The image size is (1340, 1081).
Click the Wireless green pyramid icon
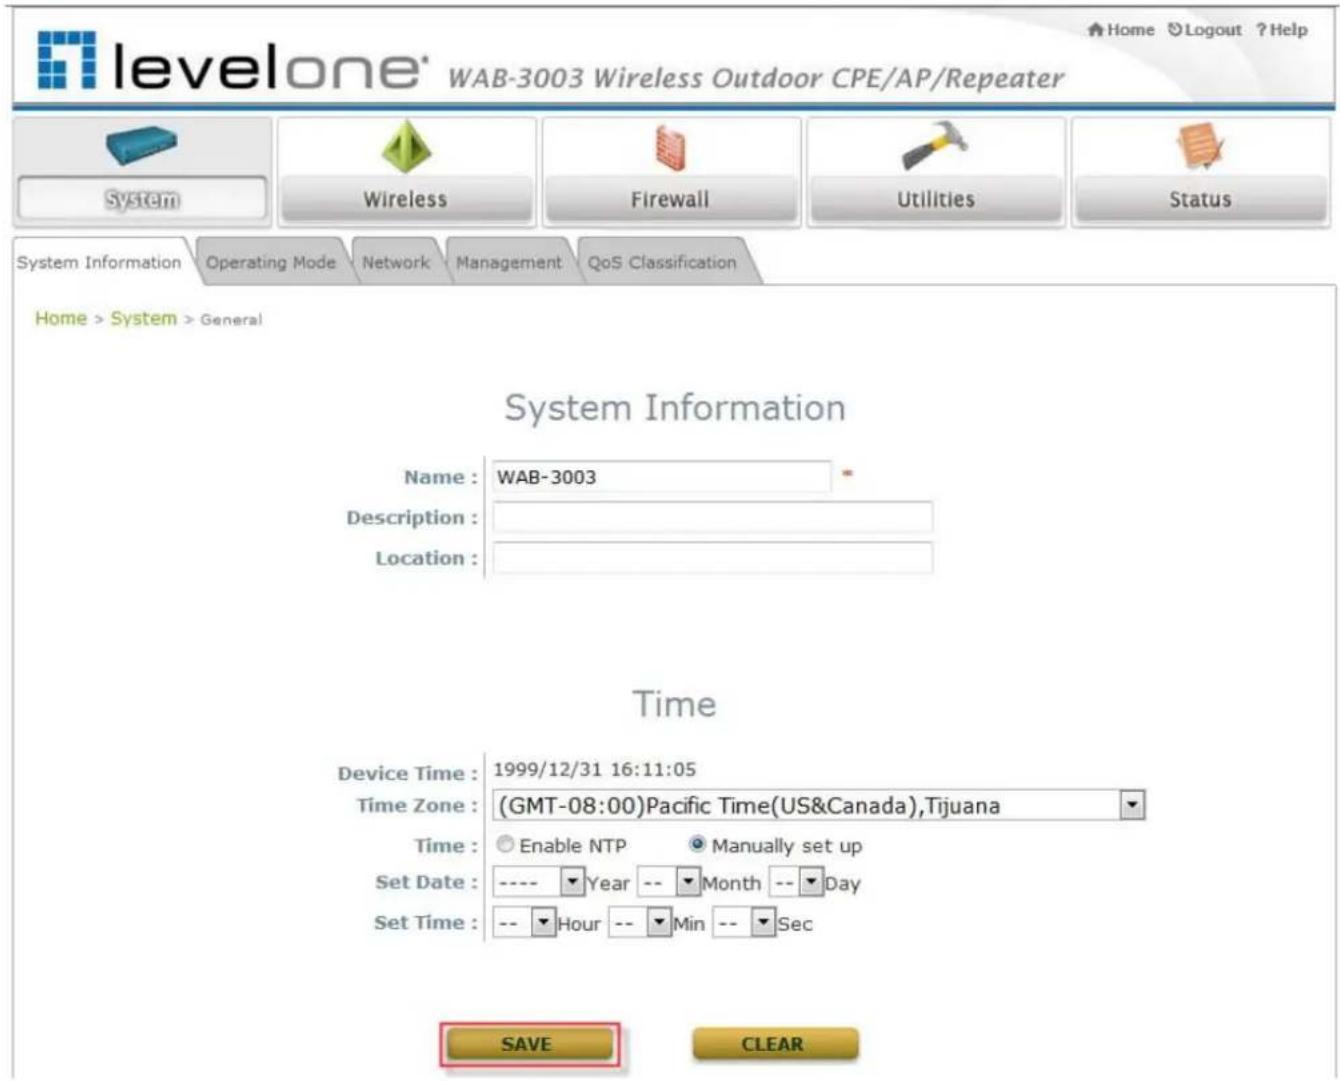pyautogui.click(x=406, y=146)
